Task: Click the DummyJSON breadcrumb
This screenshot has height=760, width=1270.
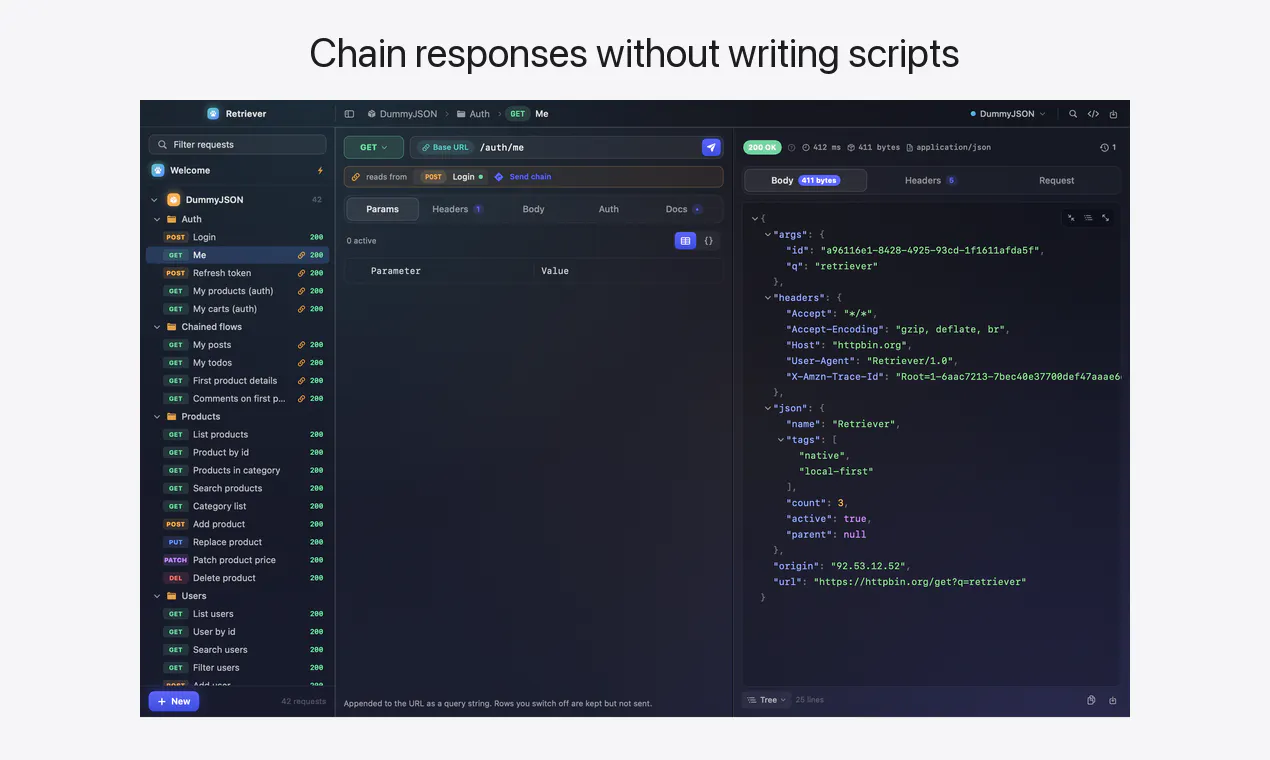Action: (x=402, y=114)
